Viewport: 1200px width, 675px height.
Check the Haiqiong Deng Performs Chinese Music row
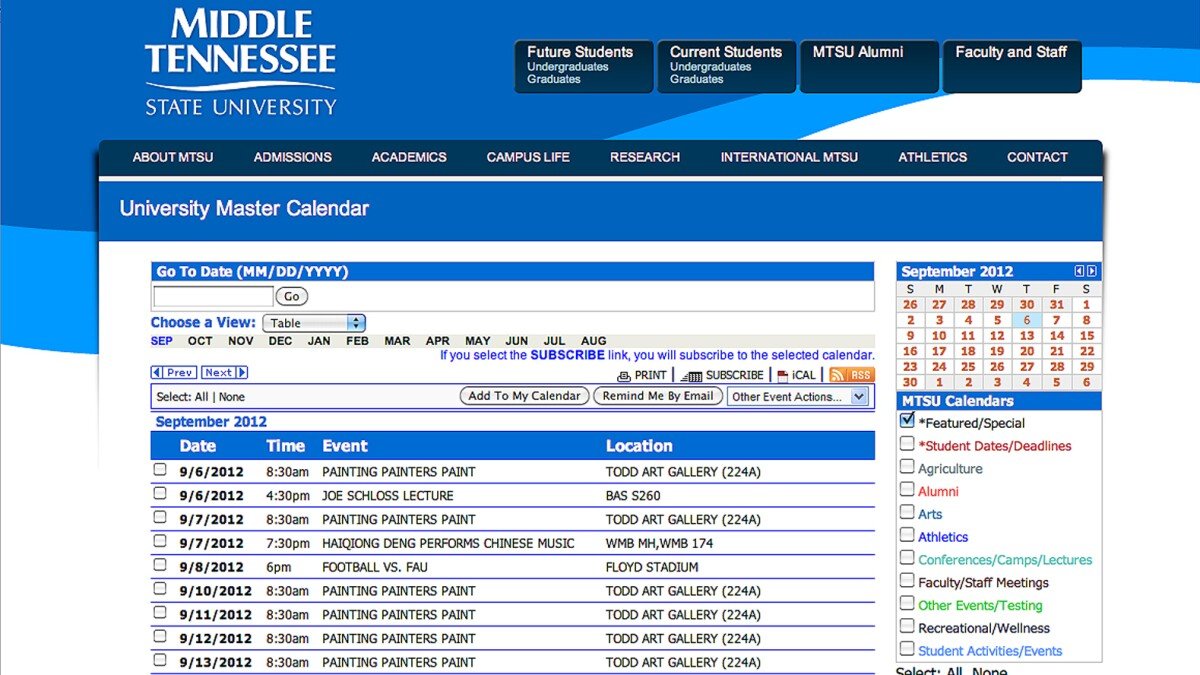160,541
